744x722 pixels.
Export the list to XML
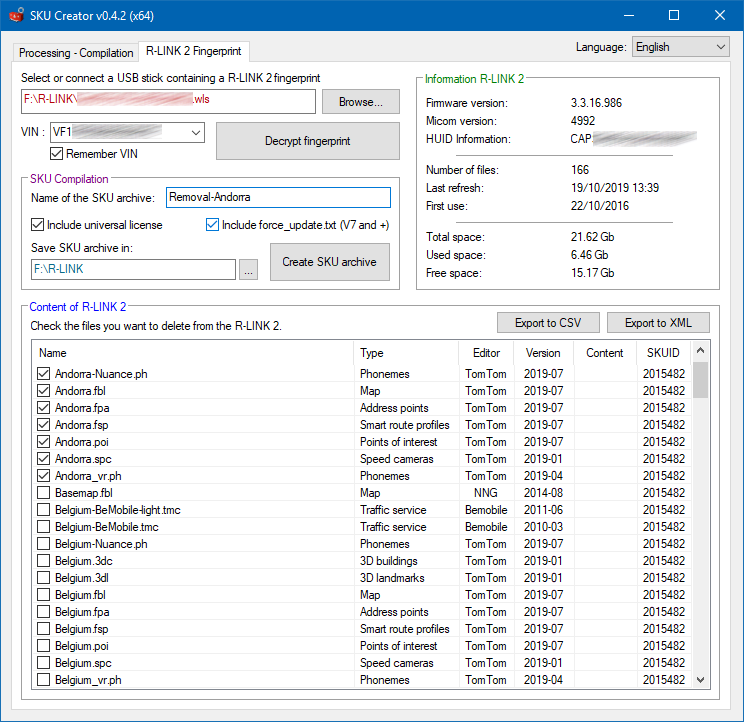pyautogui.click(x=658, y=323)
